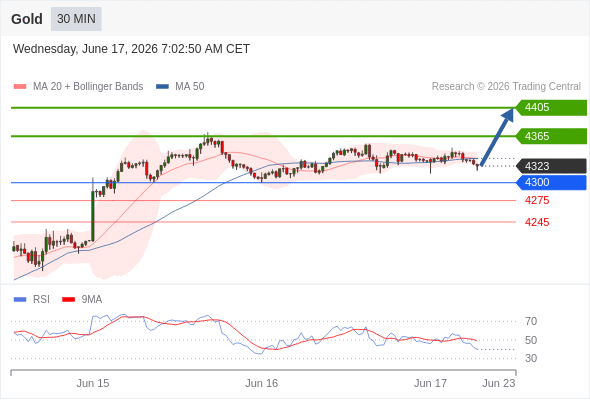Click the red 9MA legend swatch
The image size is (590, 400).
pyautogui.click(x=68, y=300)
